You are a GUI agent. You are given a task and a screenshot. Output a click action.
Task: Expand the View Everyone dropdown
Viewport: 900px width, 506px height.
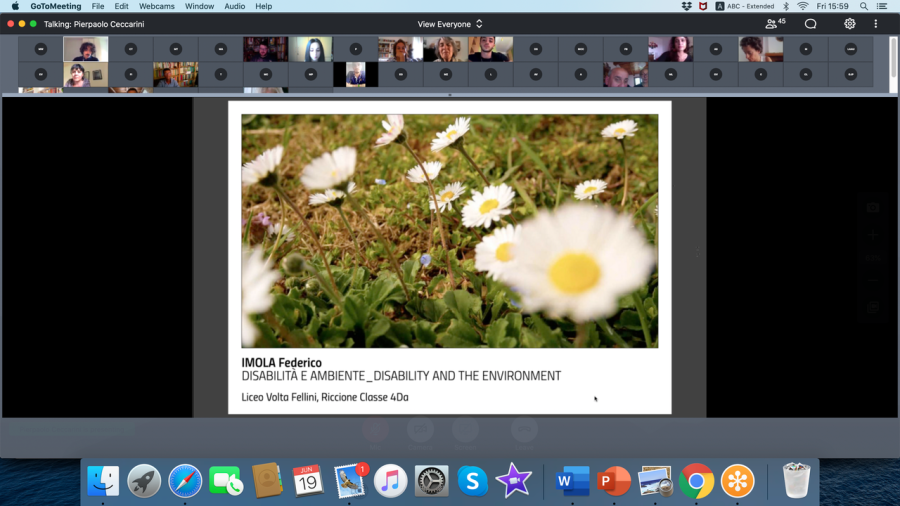pos(450,24)
